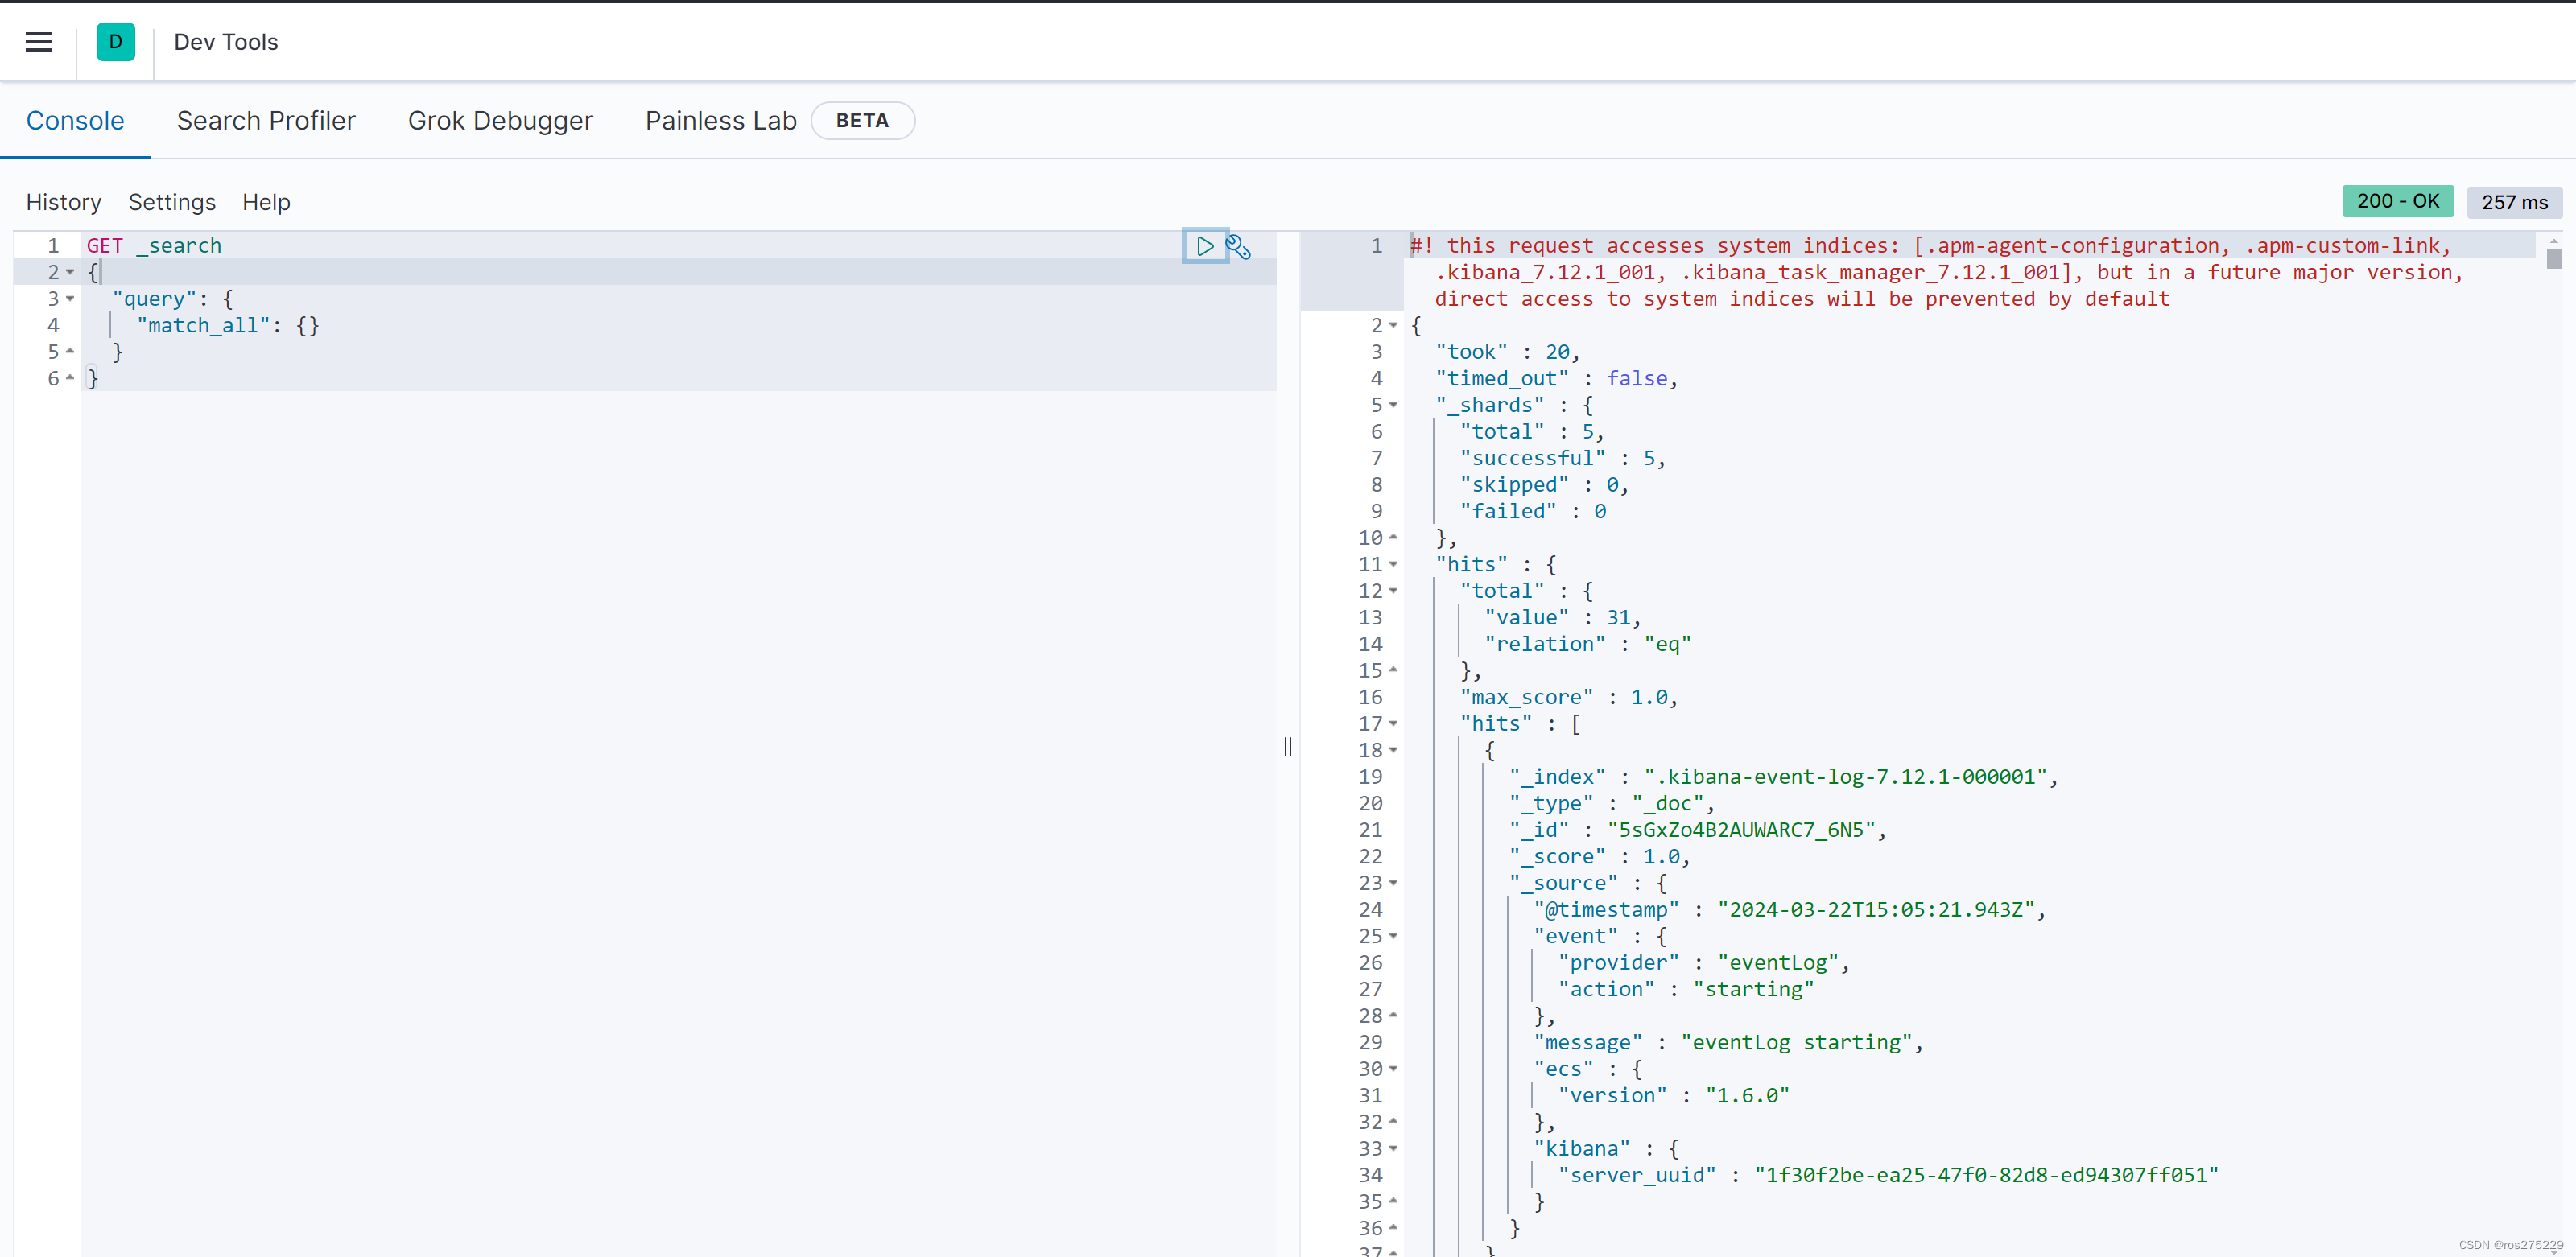This screenshot has width=2576, height=1257.
Task: Switch to Grok Debugger tab
Action: [501, 120]
